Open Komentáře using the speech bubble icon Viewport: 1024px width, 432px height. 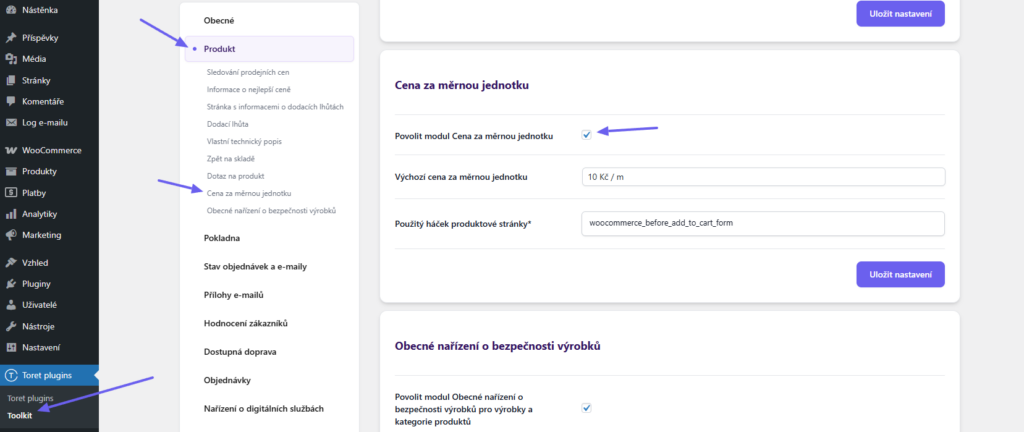(x=11, y=101)
